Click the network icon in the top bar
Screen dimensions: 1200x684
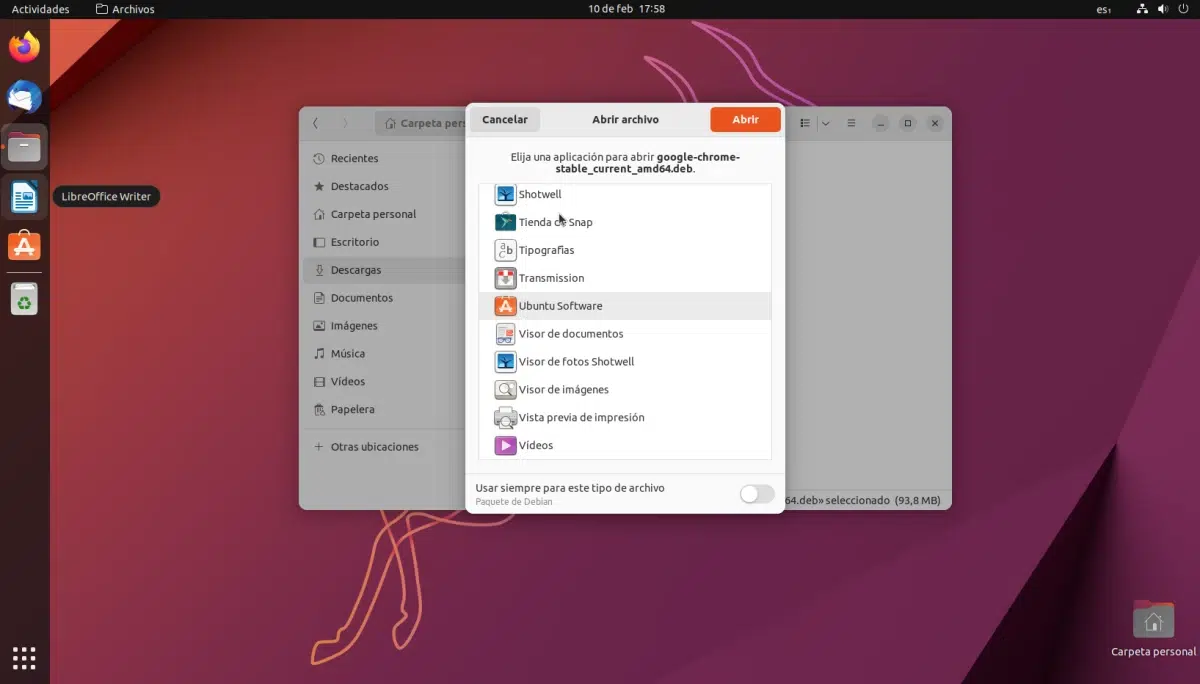[x=1143, y=9]
